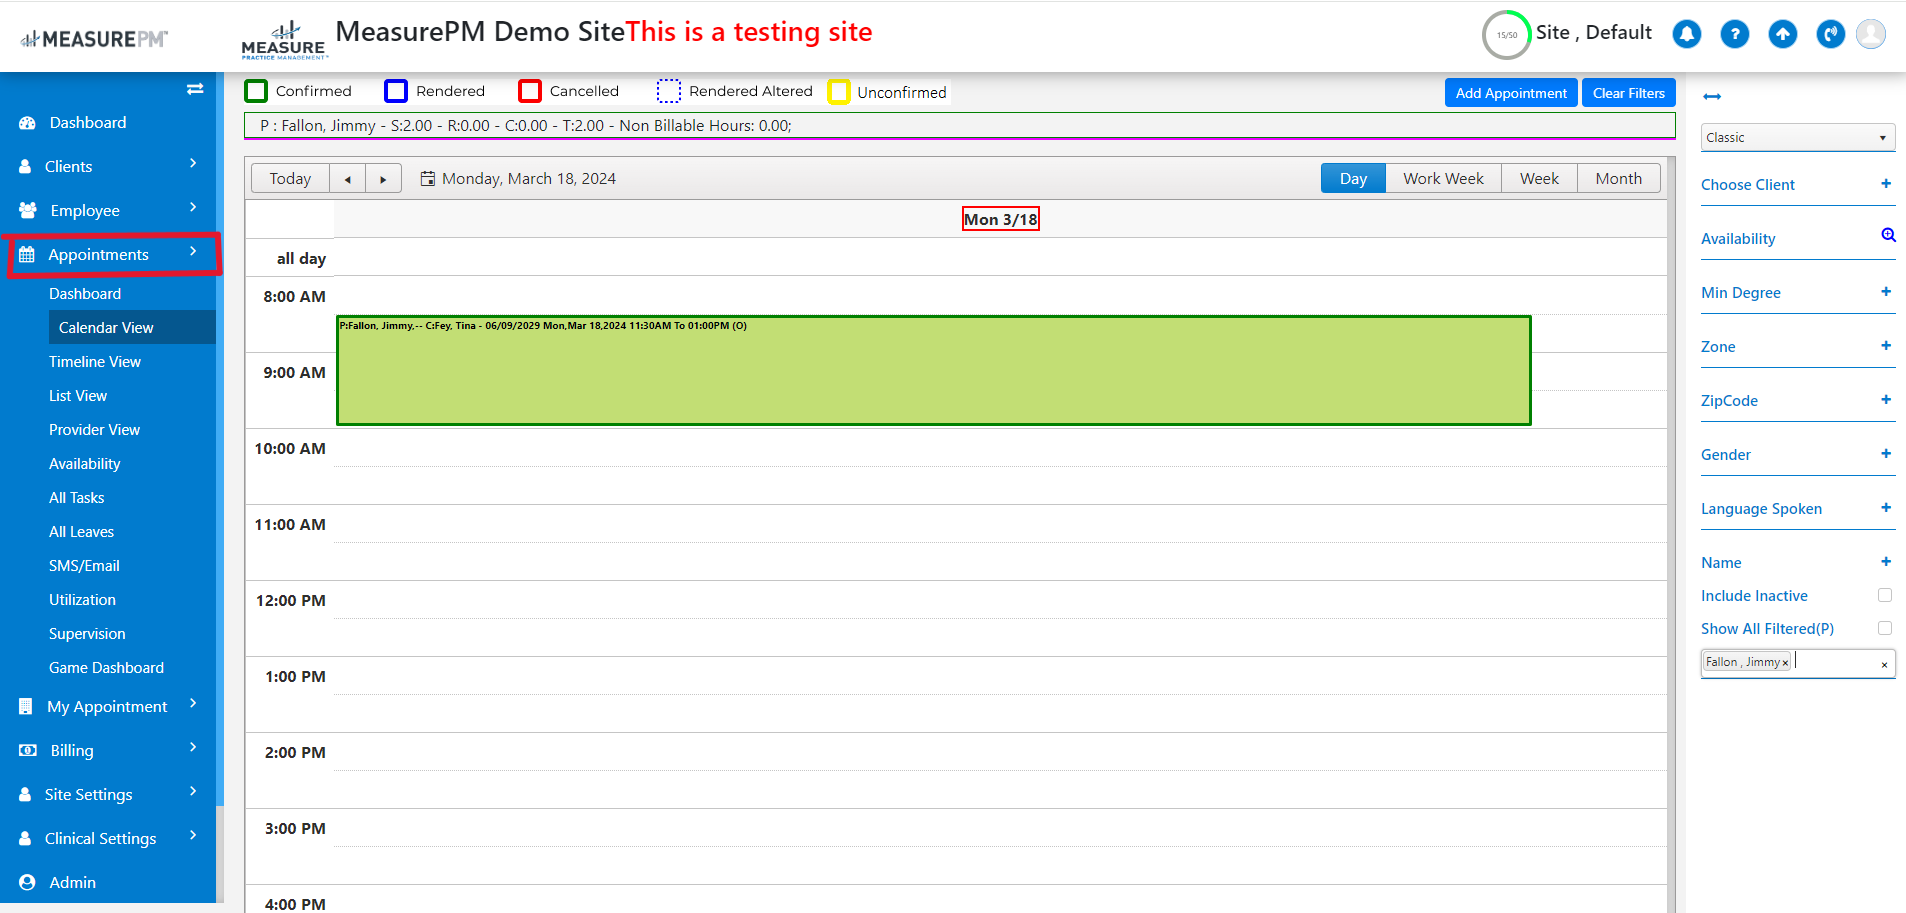Click the 15/50 progress circle
The width and height of the screenshot is (1906, 913).
pos(1507,35)
